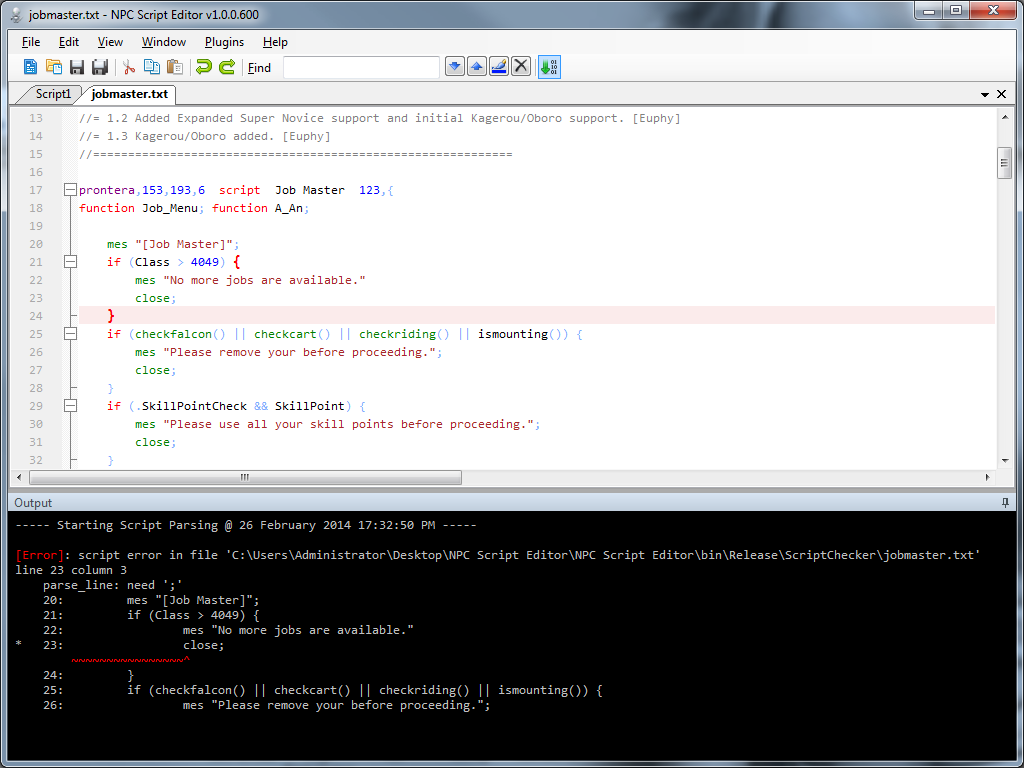Redo the last undone edit

227,67
